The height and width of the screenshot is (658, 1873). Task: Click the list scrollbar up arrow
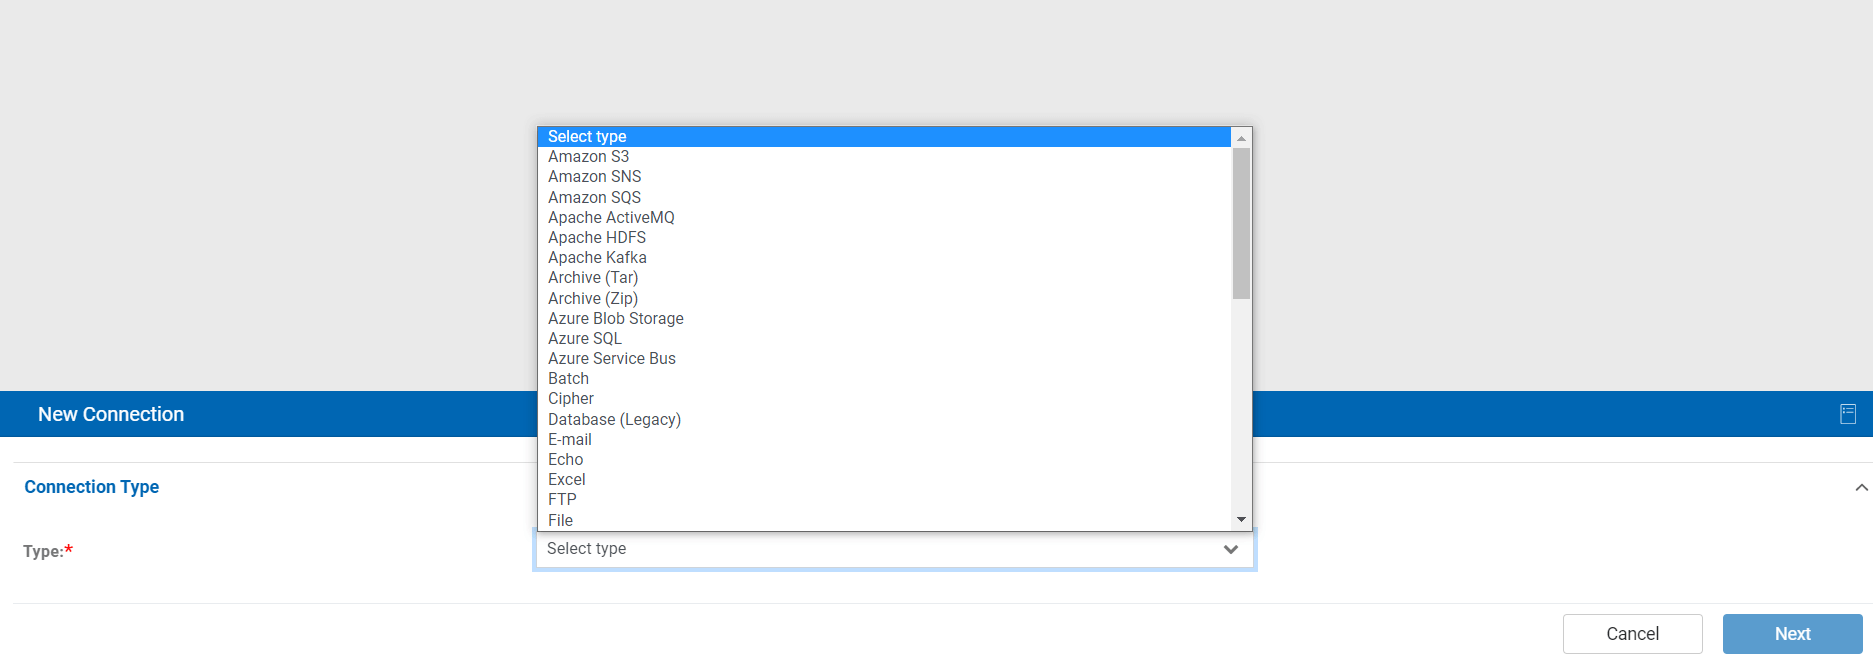tap(1241, 138)
